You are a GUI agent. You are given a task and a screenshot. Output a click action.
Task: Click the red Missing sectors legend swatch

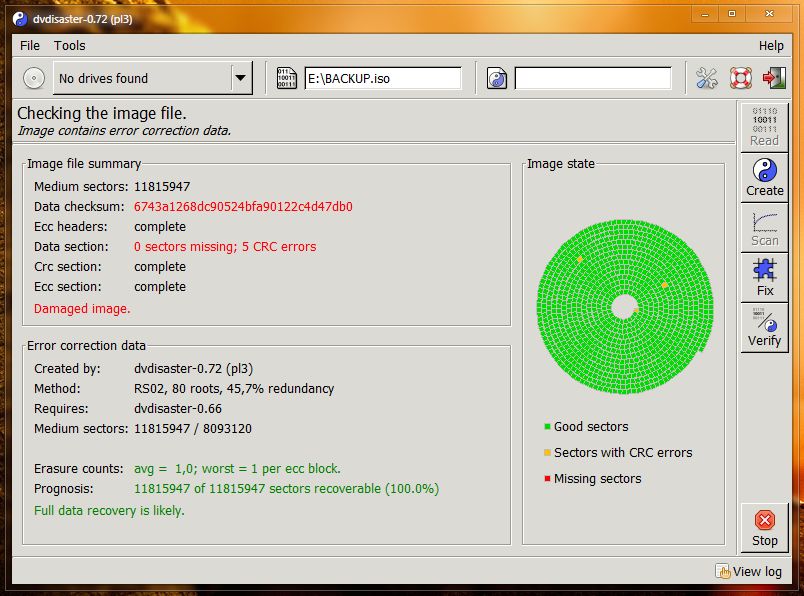(547, 479)
